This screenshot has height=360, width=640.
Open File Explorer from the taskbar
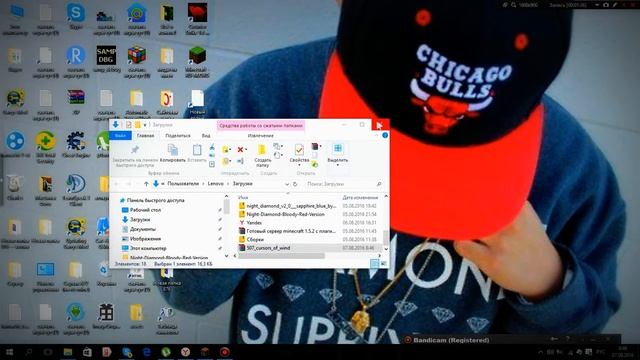pyautogui.click(x=68, y=352)
